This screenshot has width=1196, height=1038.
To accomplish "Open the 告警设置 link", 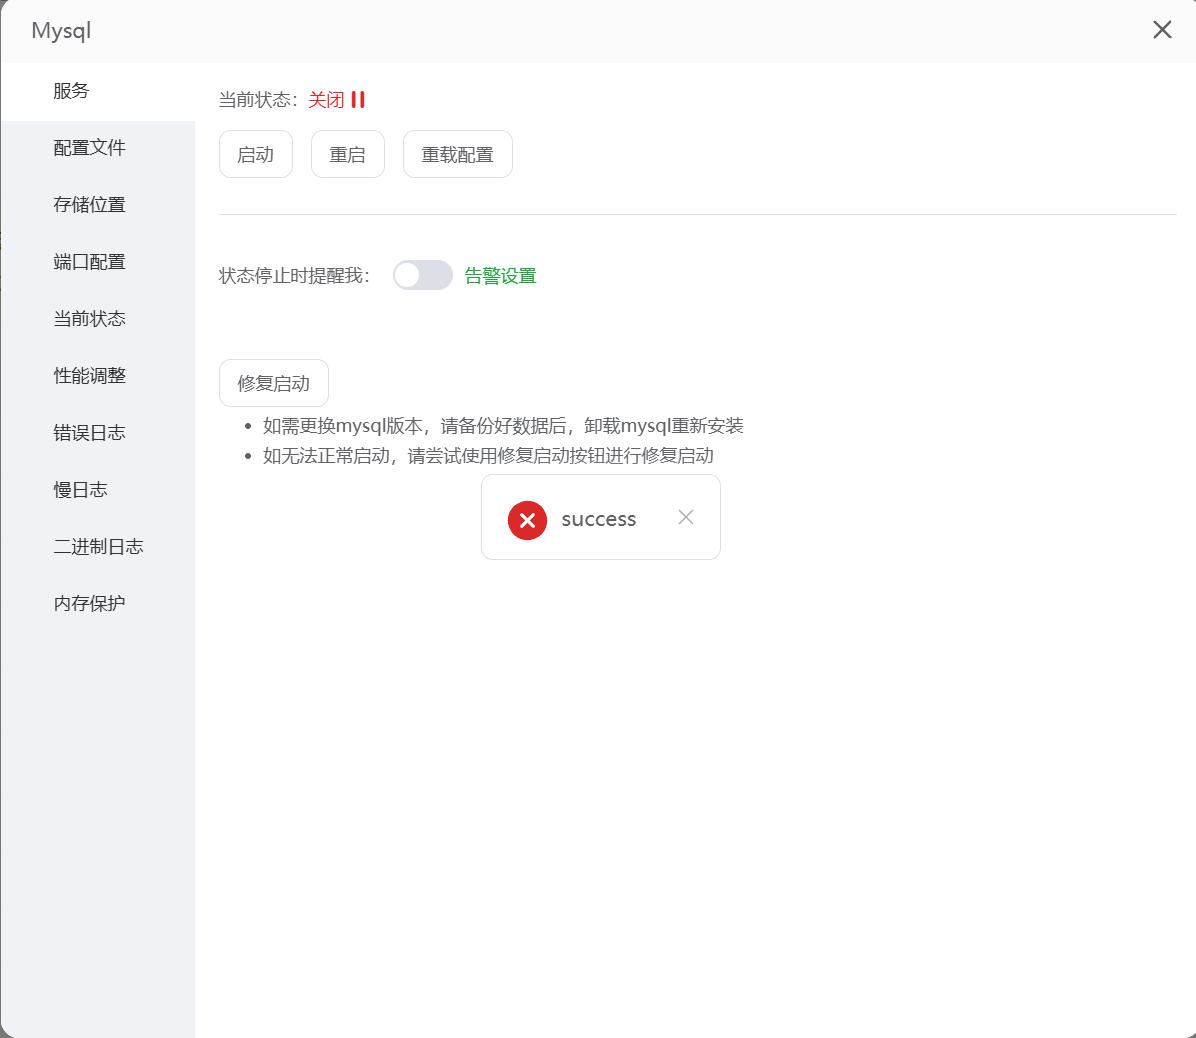I will click(500, 276).
